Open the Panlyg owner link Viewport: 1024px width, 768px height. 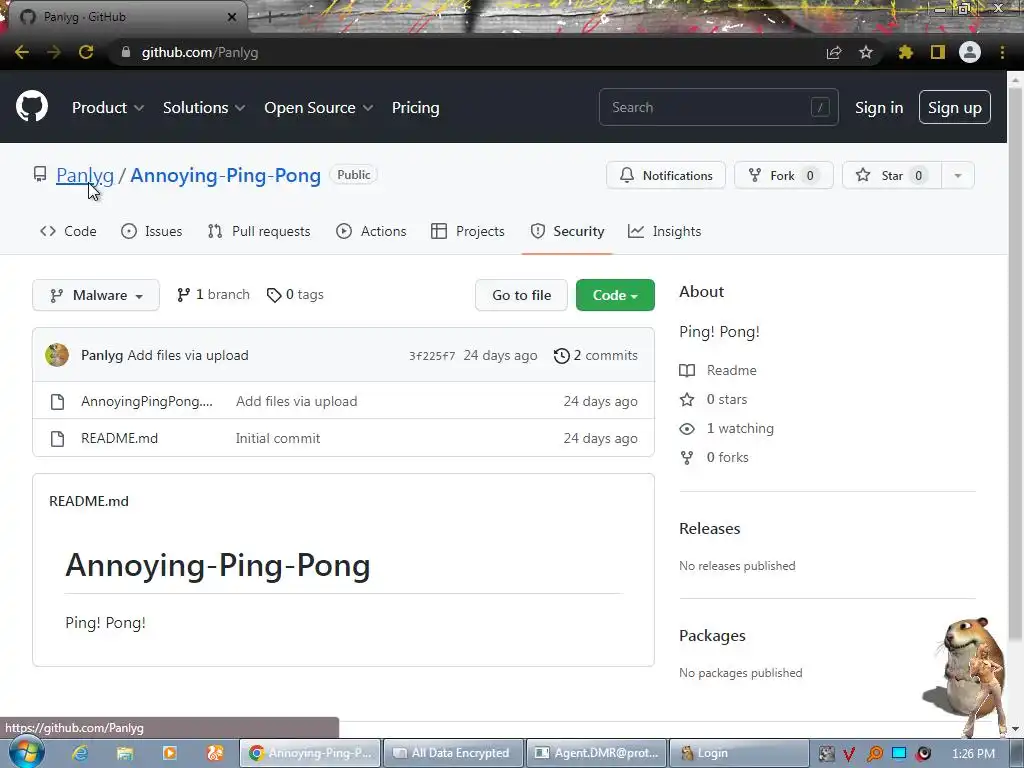coord(85,175)
